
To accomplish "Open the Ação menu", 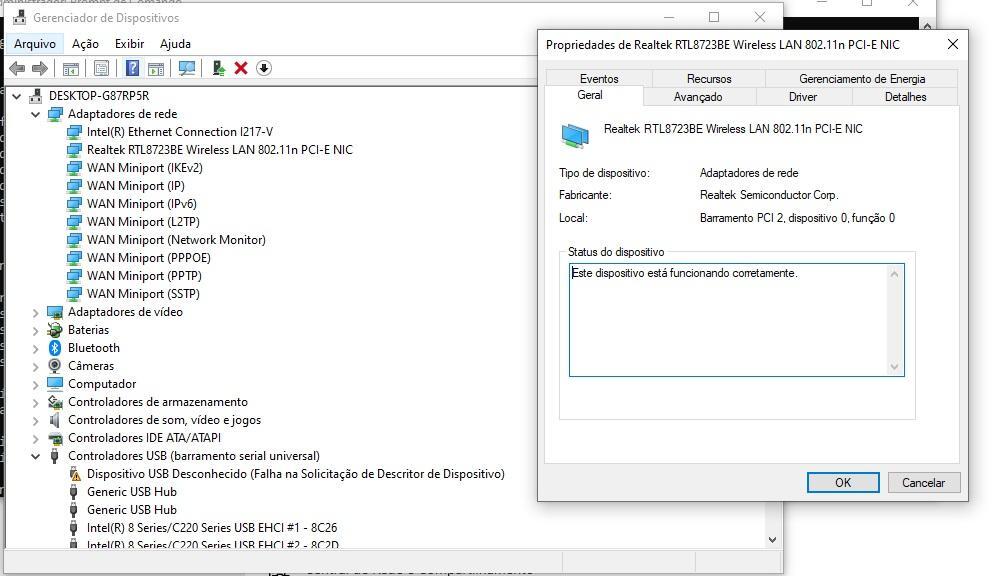I will [x=85, y=44].
